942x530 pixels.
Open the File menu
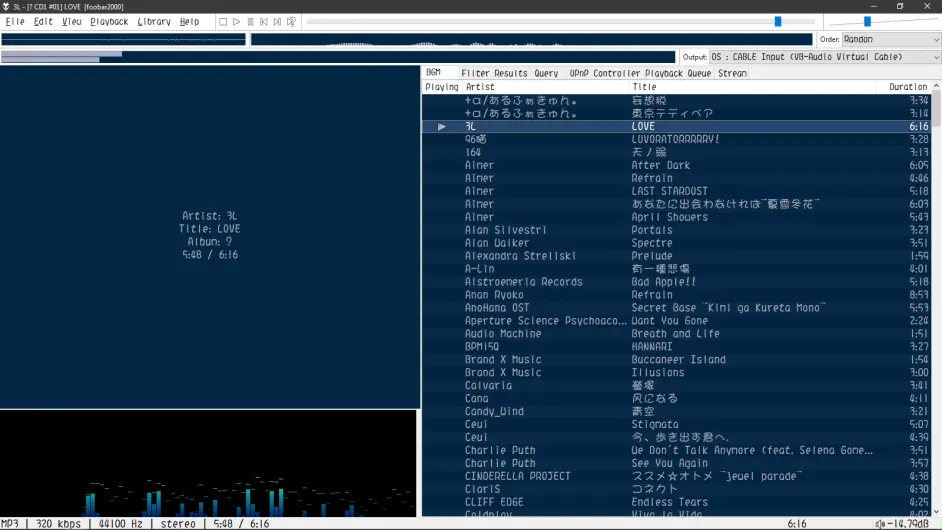pos(15,22)
